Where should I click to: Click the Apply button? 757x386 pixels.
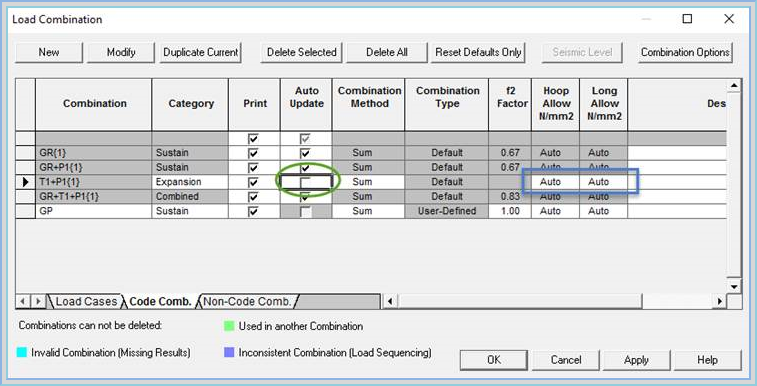[x=636, y=360]
